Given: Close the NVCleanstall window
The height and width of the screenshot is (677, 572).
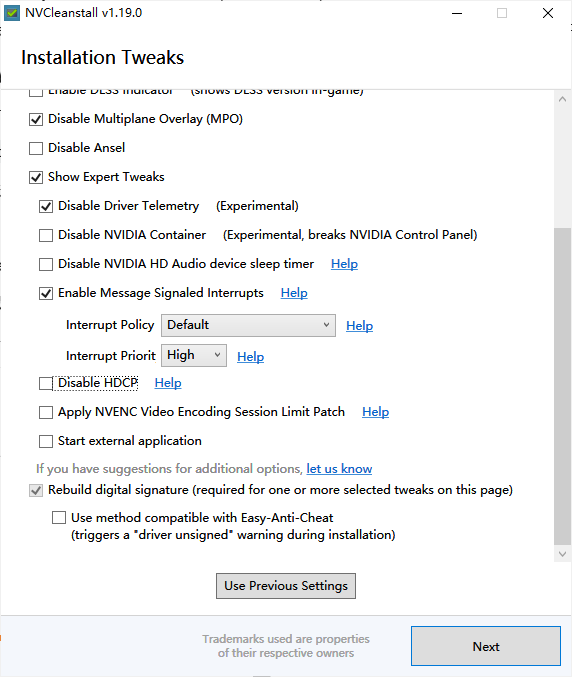Looking at the screenshot, I should tap(548, 13).
